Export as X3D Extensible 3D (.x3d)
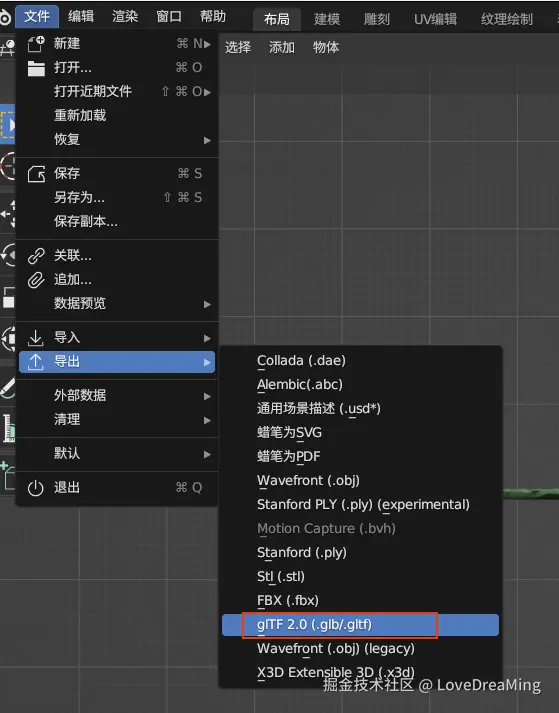This screenshot has height=713, width=559. coord(360,673)
